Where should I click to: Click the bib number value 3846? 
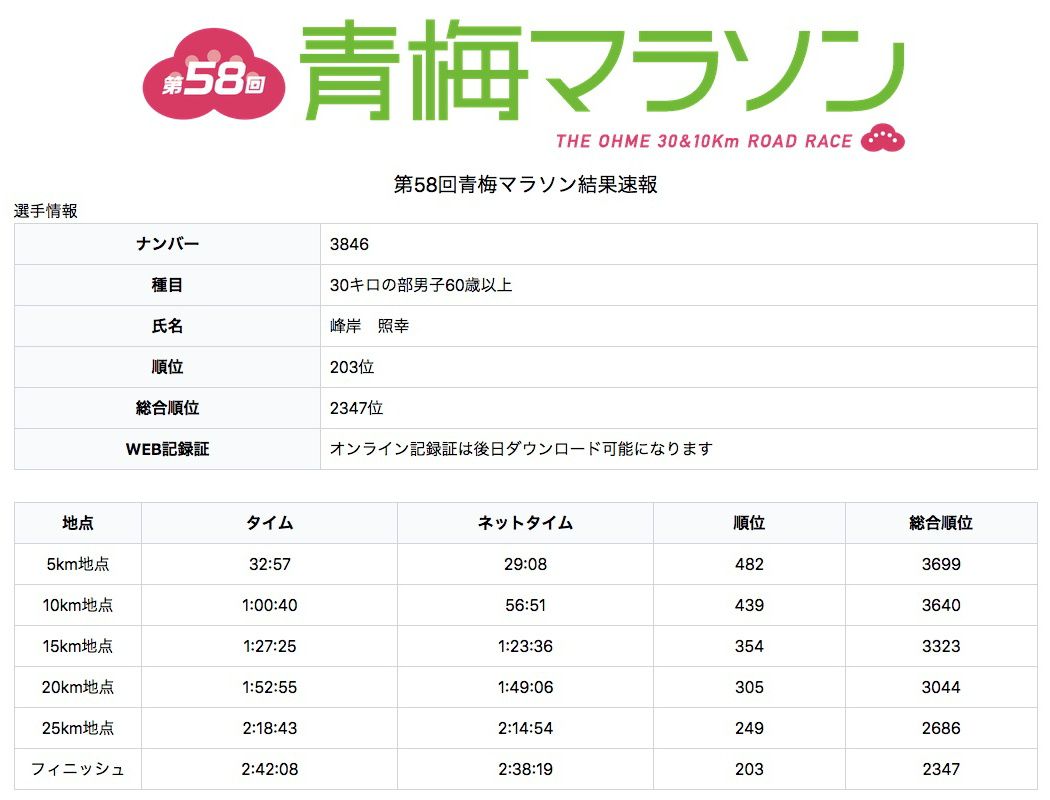click(x=349, y=245)
